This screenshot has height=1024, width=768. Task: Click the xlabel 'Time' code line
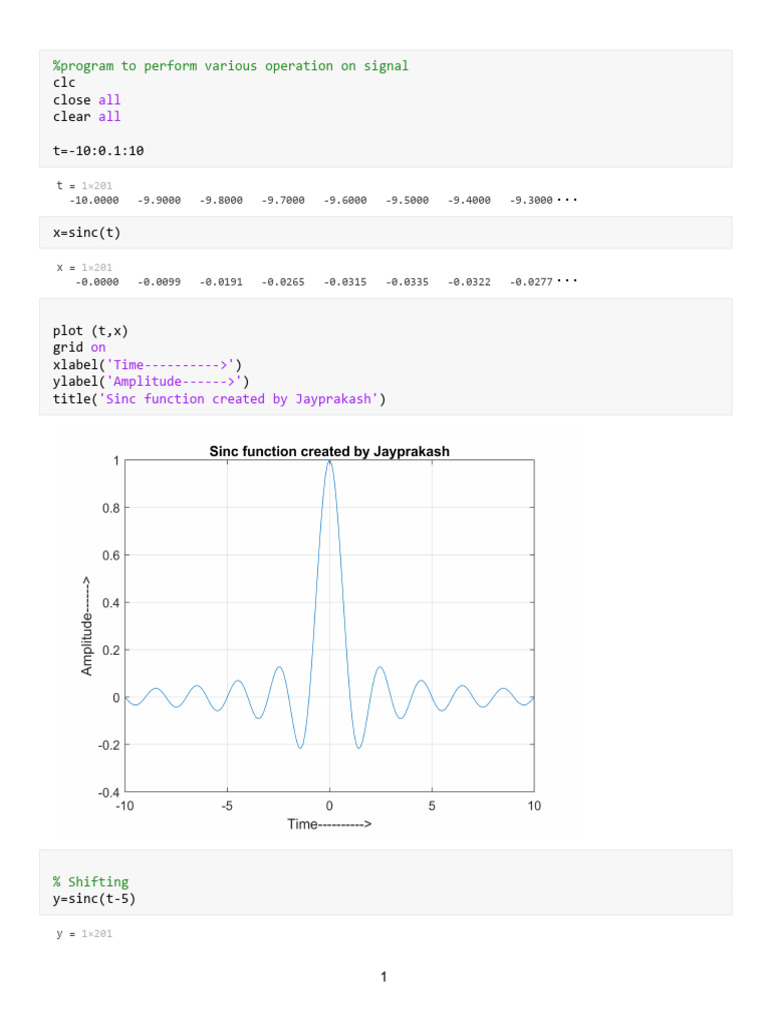pos(148,364)
